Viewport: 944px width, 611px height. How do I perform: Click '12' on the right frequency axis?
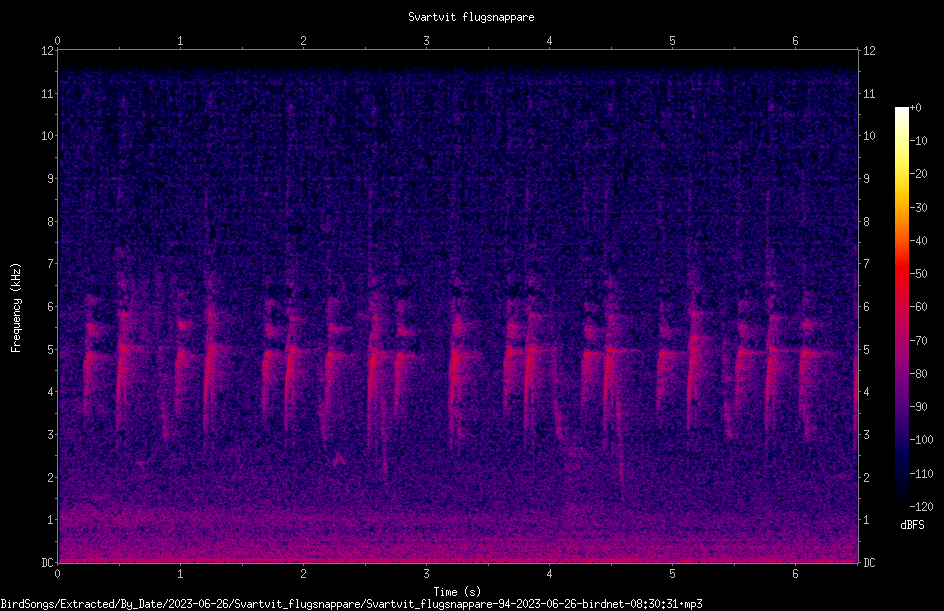[869, 51]
